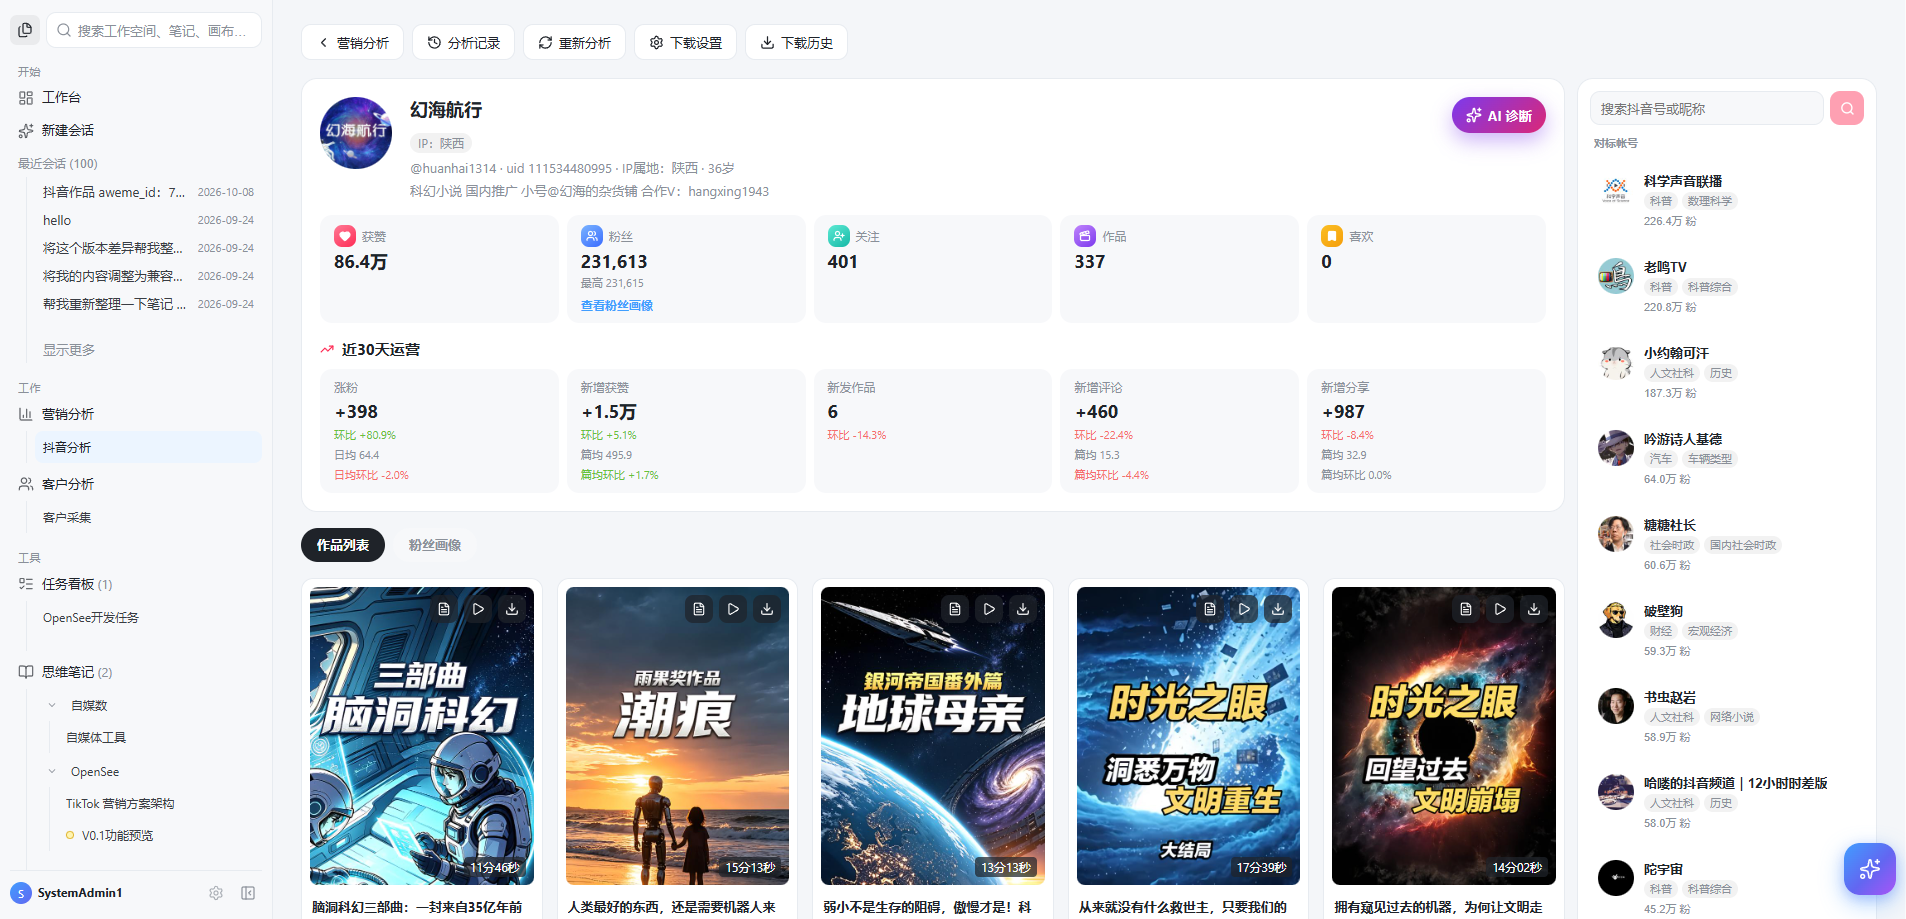Screen dimensions: 1906x919
Task: Play the 潮痕 video
Action: coord(733,609)
